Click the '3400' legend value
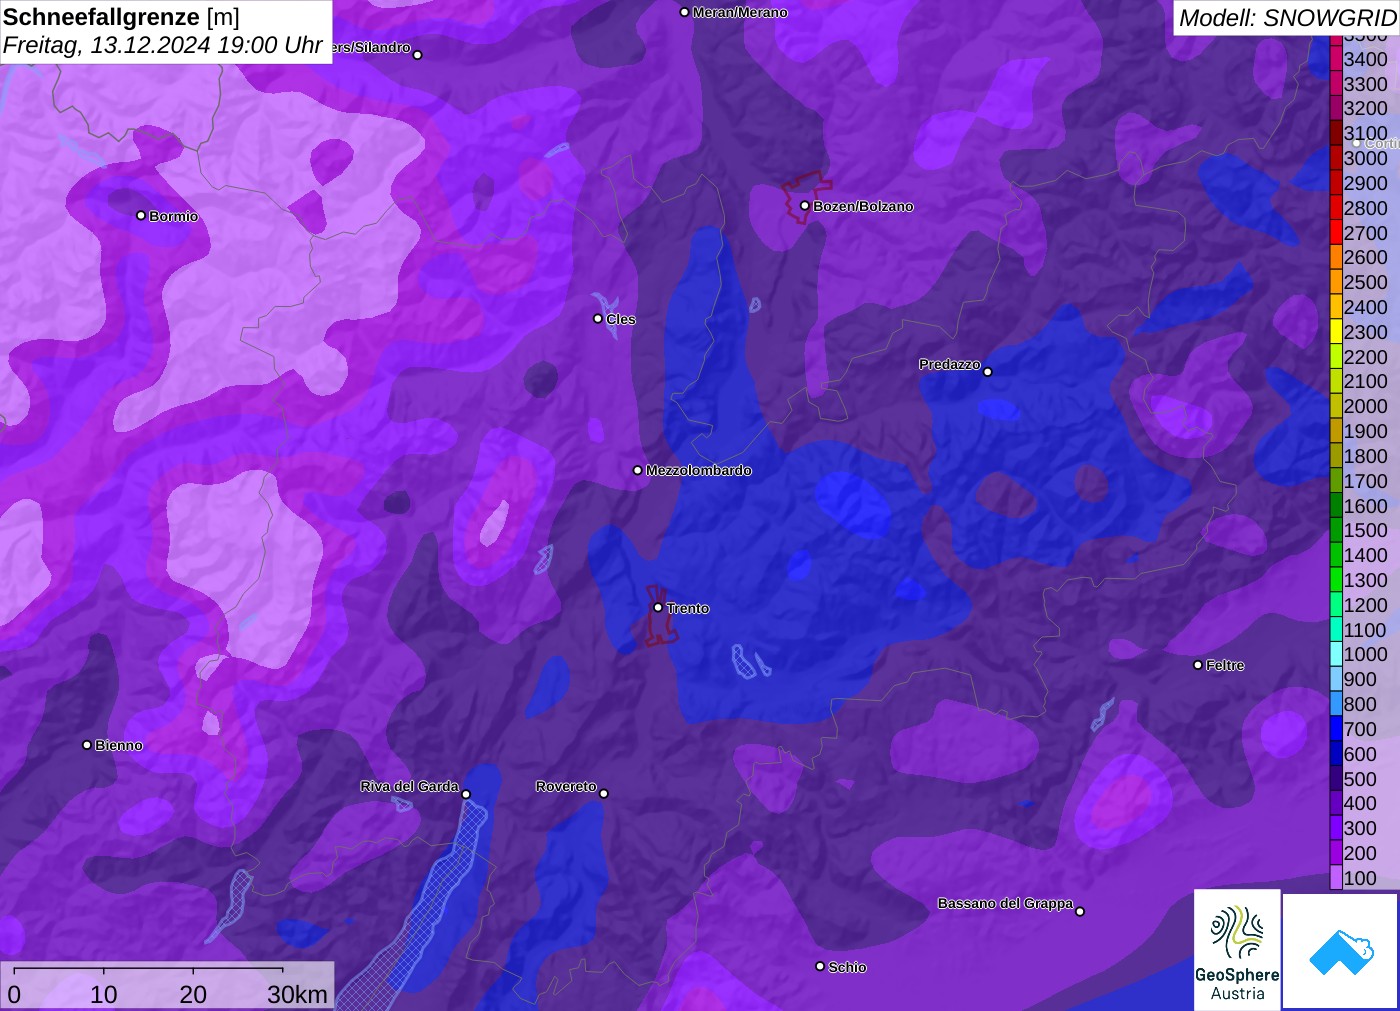Screen dimensions: 1400x1011 pyautogui.click(x=1366, y=59)
